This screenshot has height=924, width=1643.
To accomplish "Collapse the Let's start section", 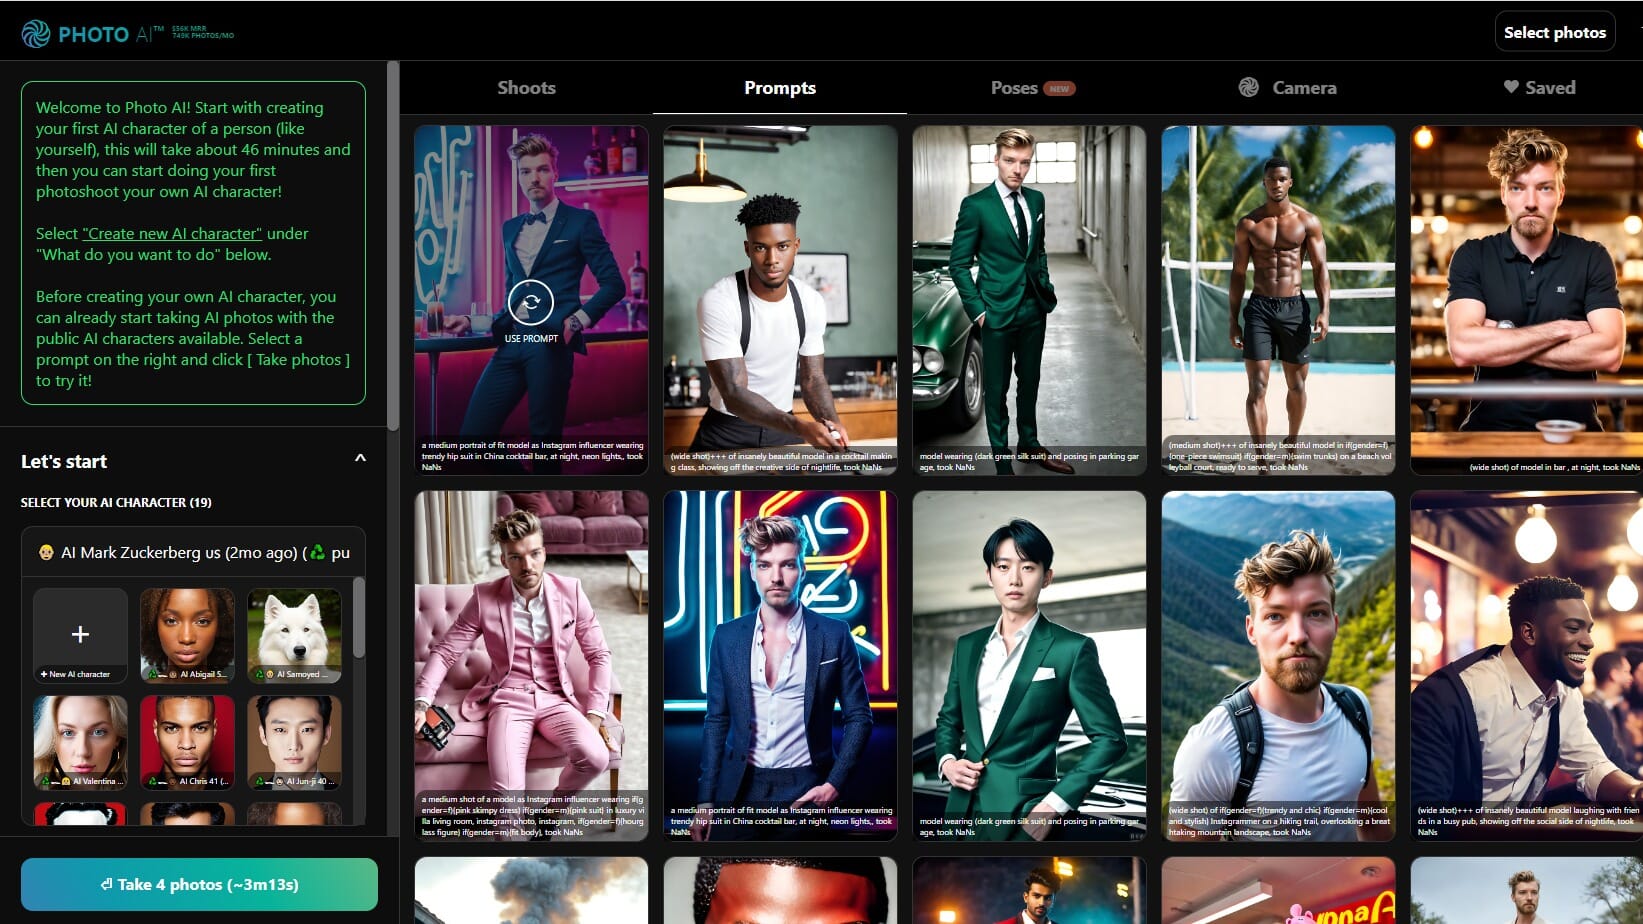I will point(360,457).
